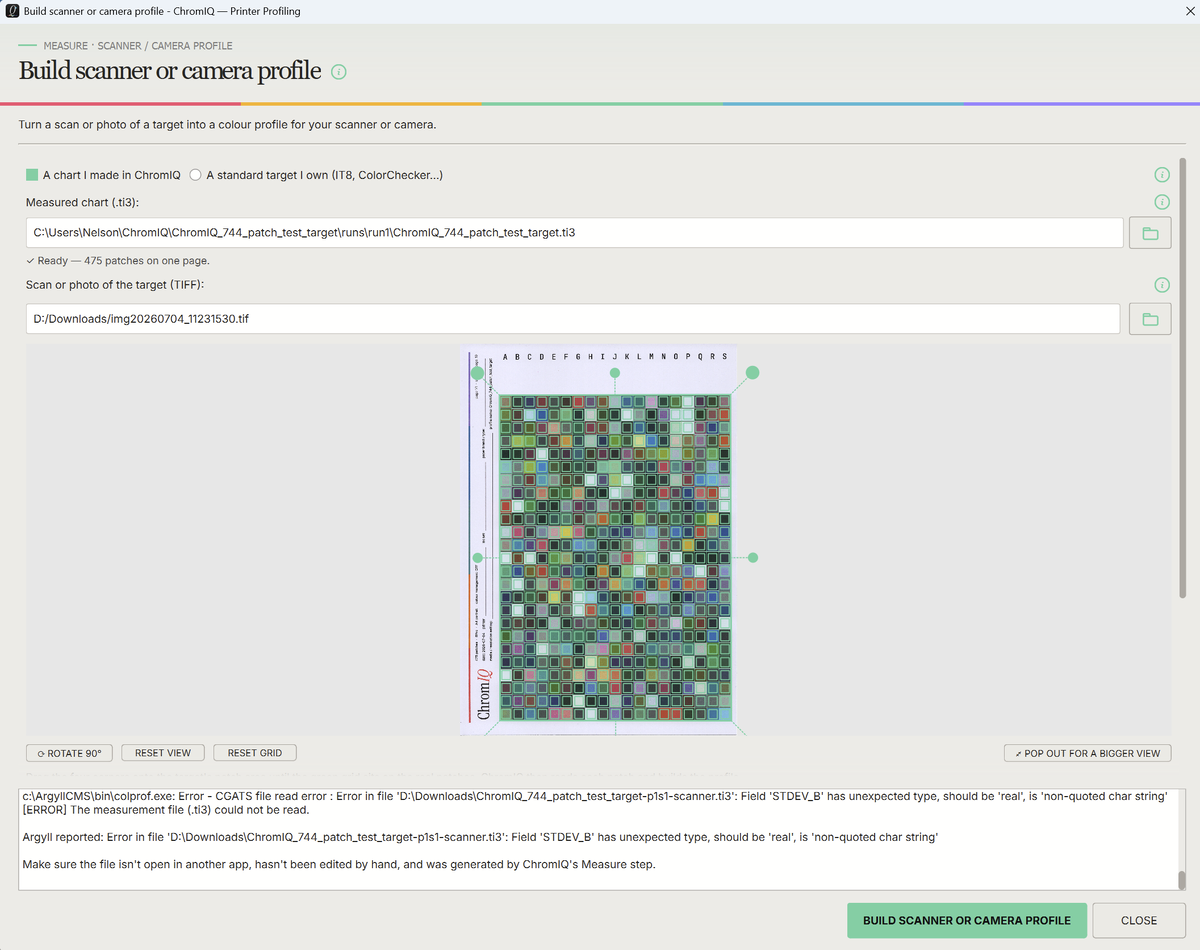Image resolution: width=1200 pixels, height=950 pixels.
Task: Browse folder for the measured .ti3 chart
Action: pos(1150,233)
